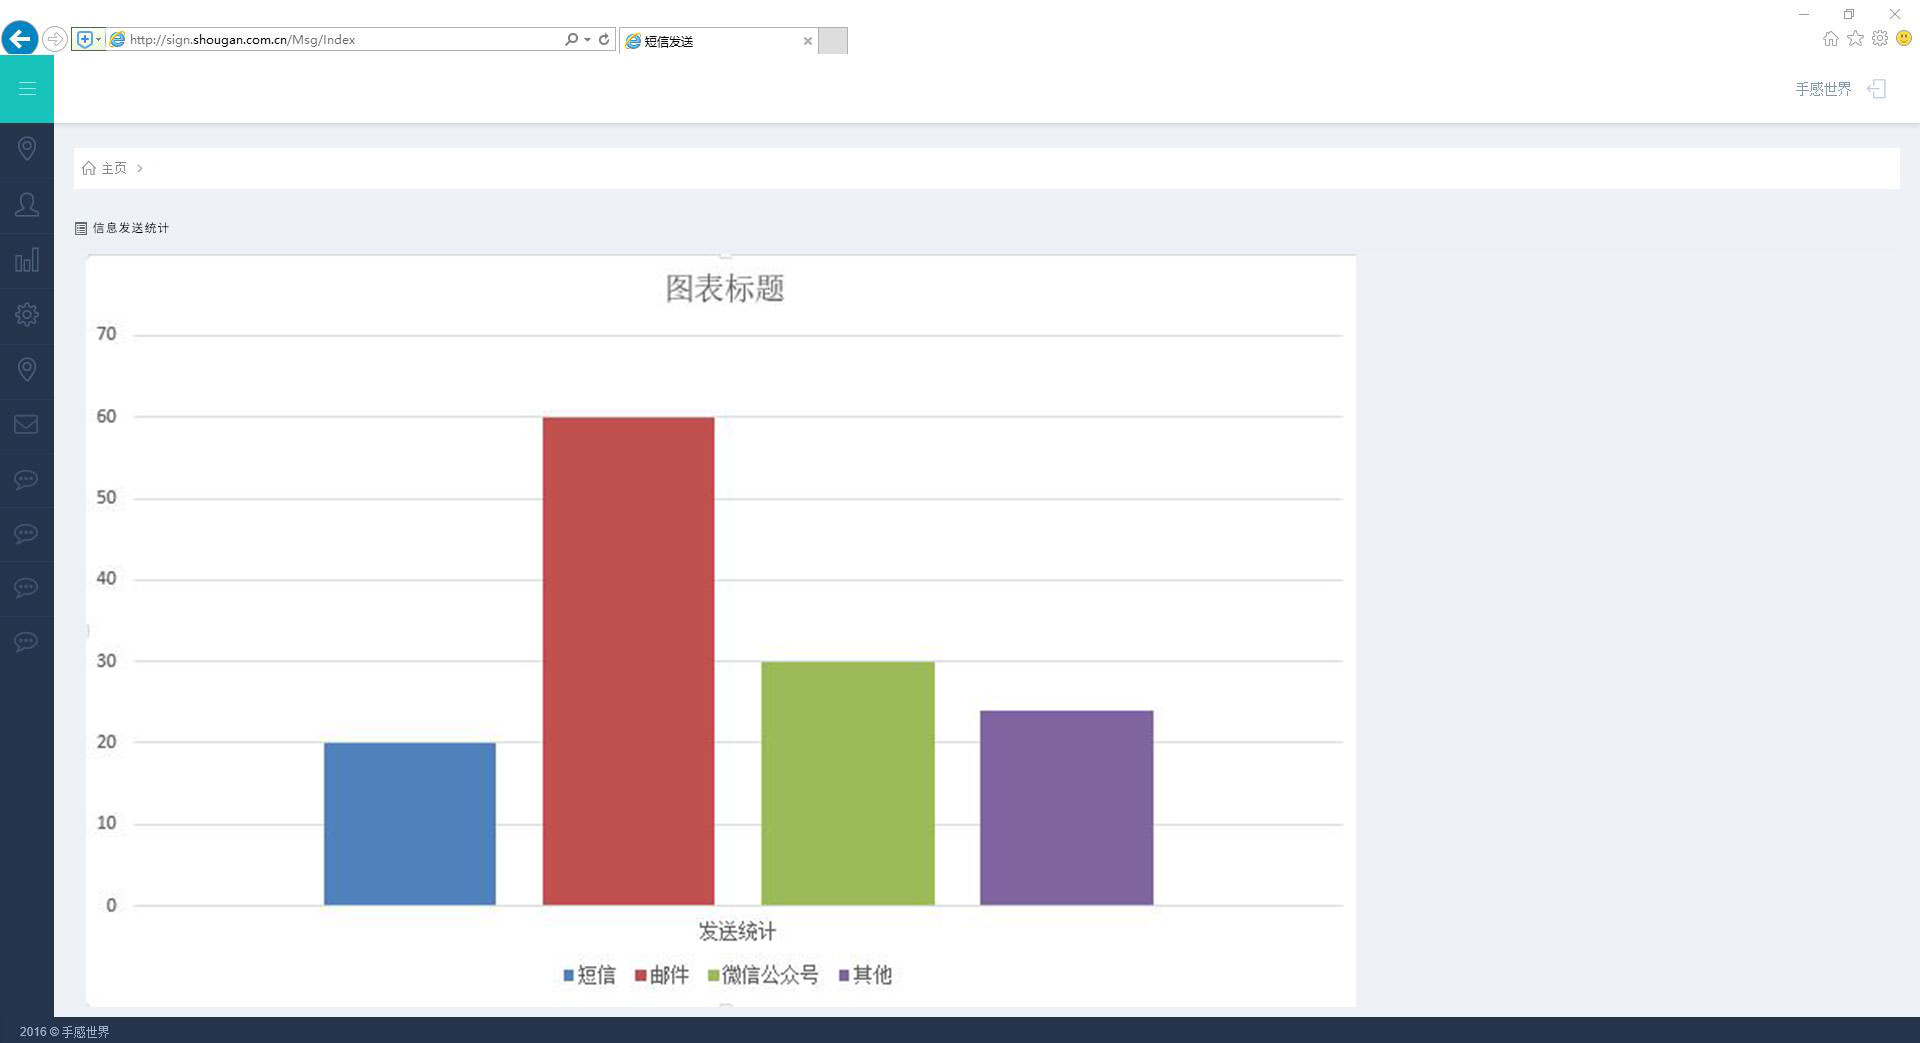This screenshot has width=1920, height=1043.
Task: Open the third chat bubble sidebar icon
Action: [x=27, y=588]
